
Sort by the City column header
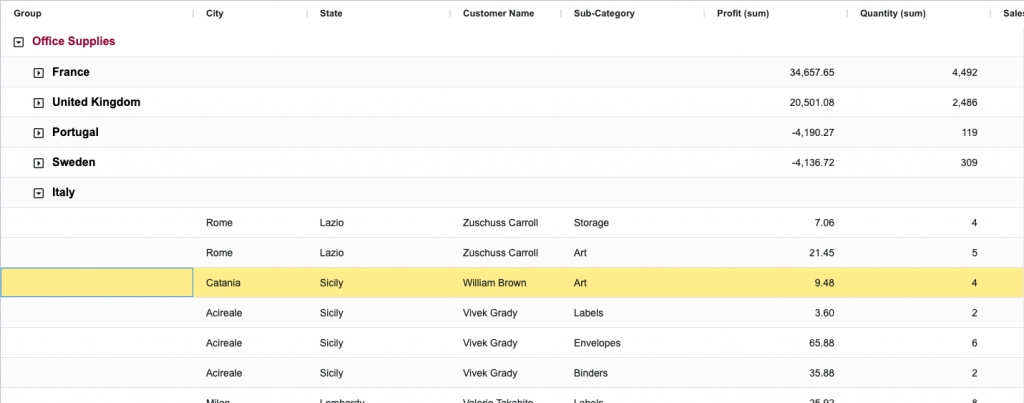pos(215,14)
